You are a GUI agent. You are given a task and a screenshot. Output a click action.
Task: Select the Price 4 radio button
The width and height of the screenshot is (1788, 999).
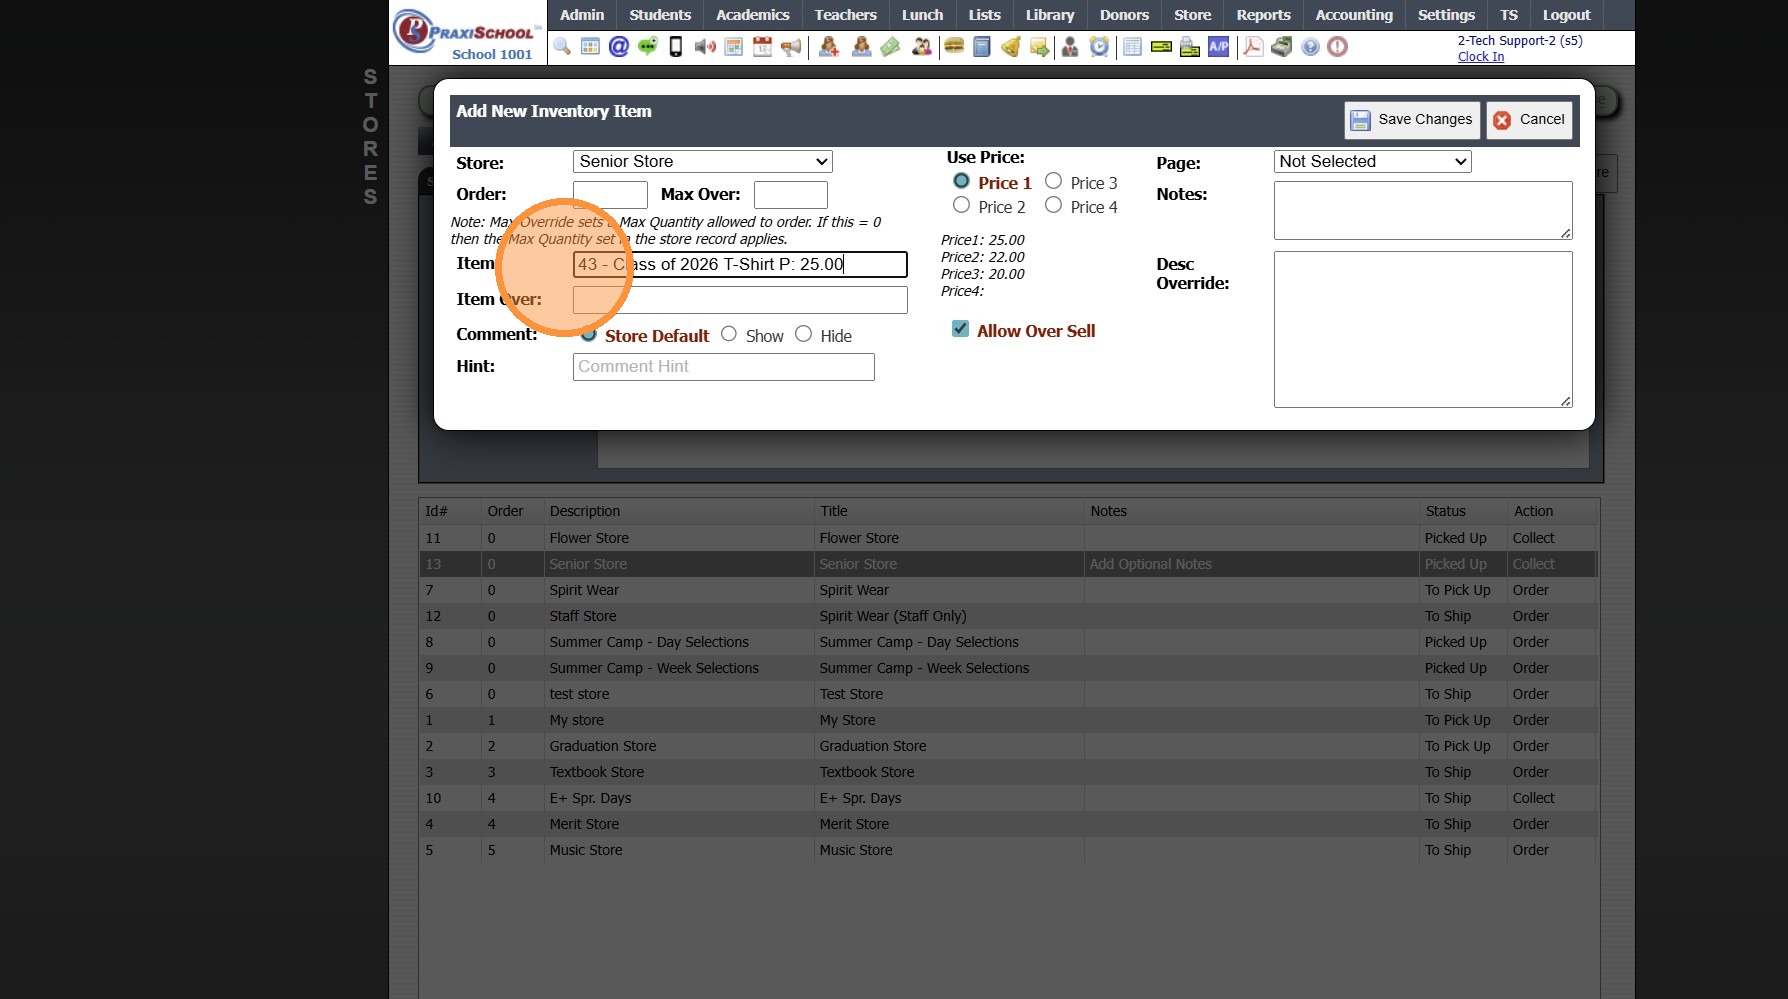point(1053,205)
